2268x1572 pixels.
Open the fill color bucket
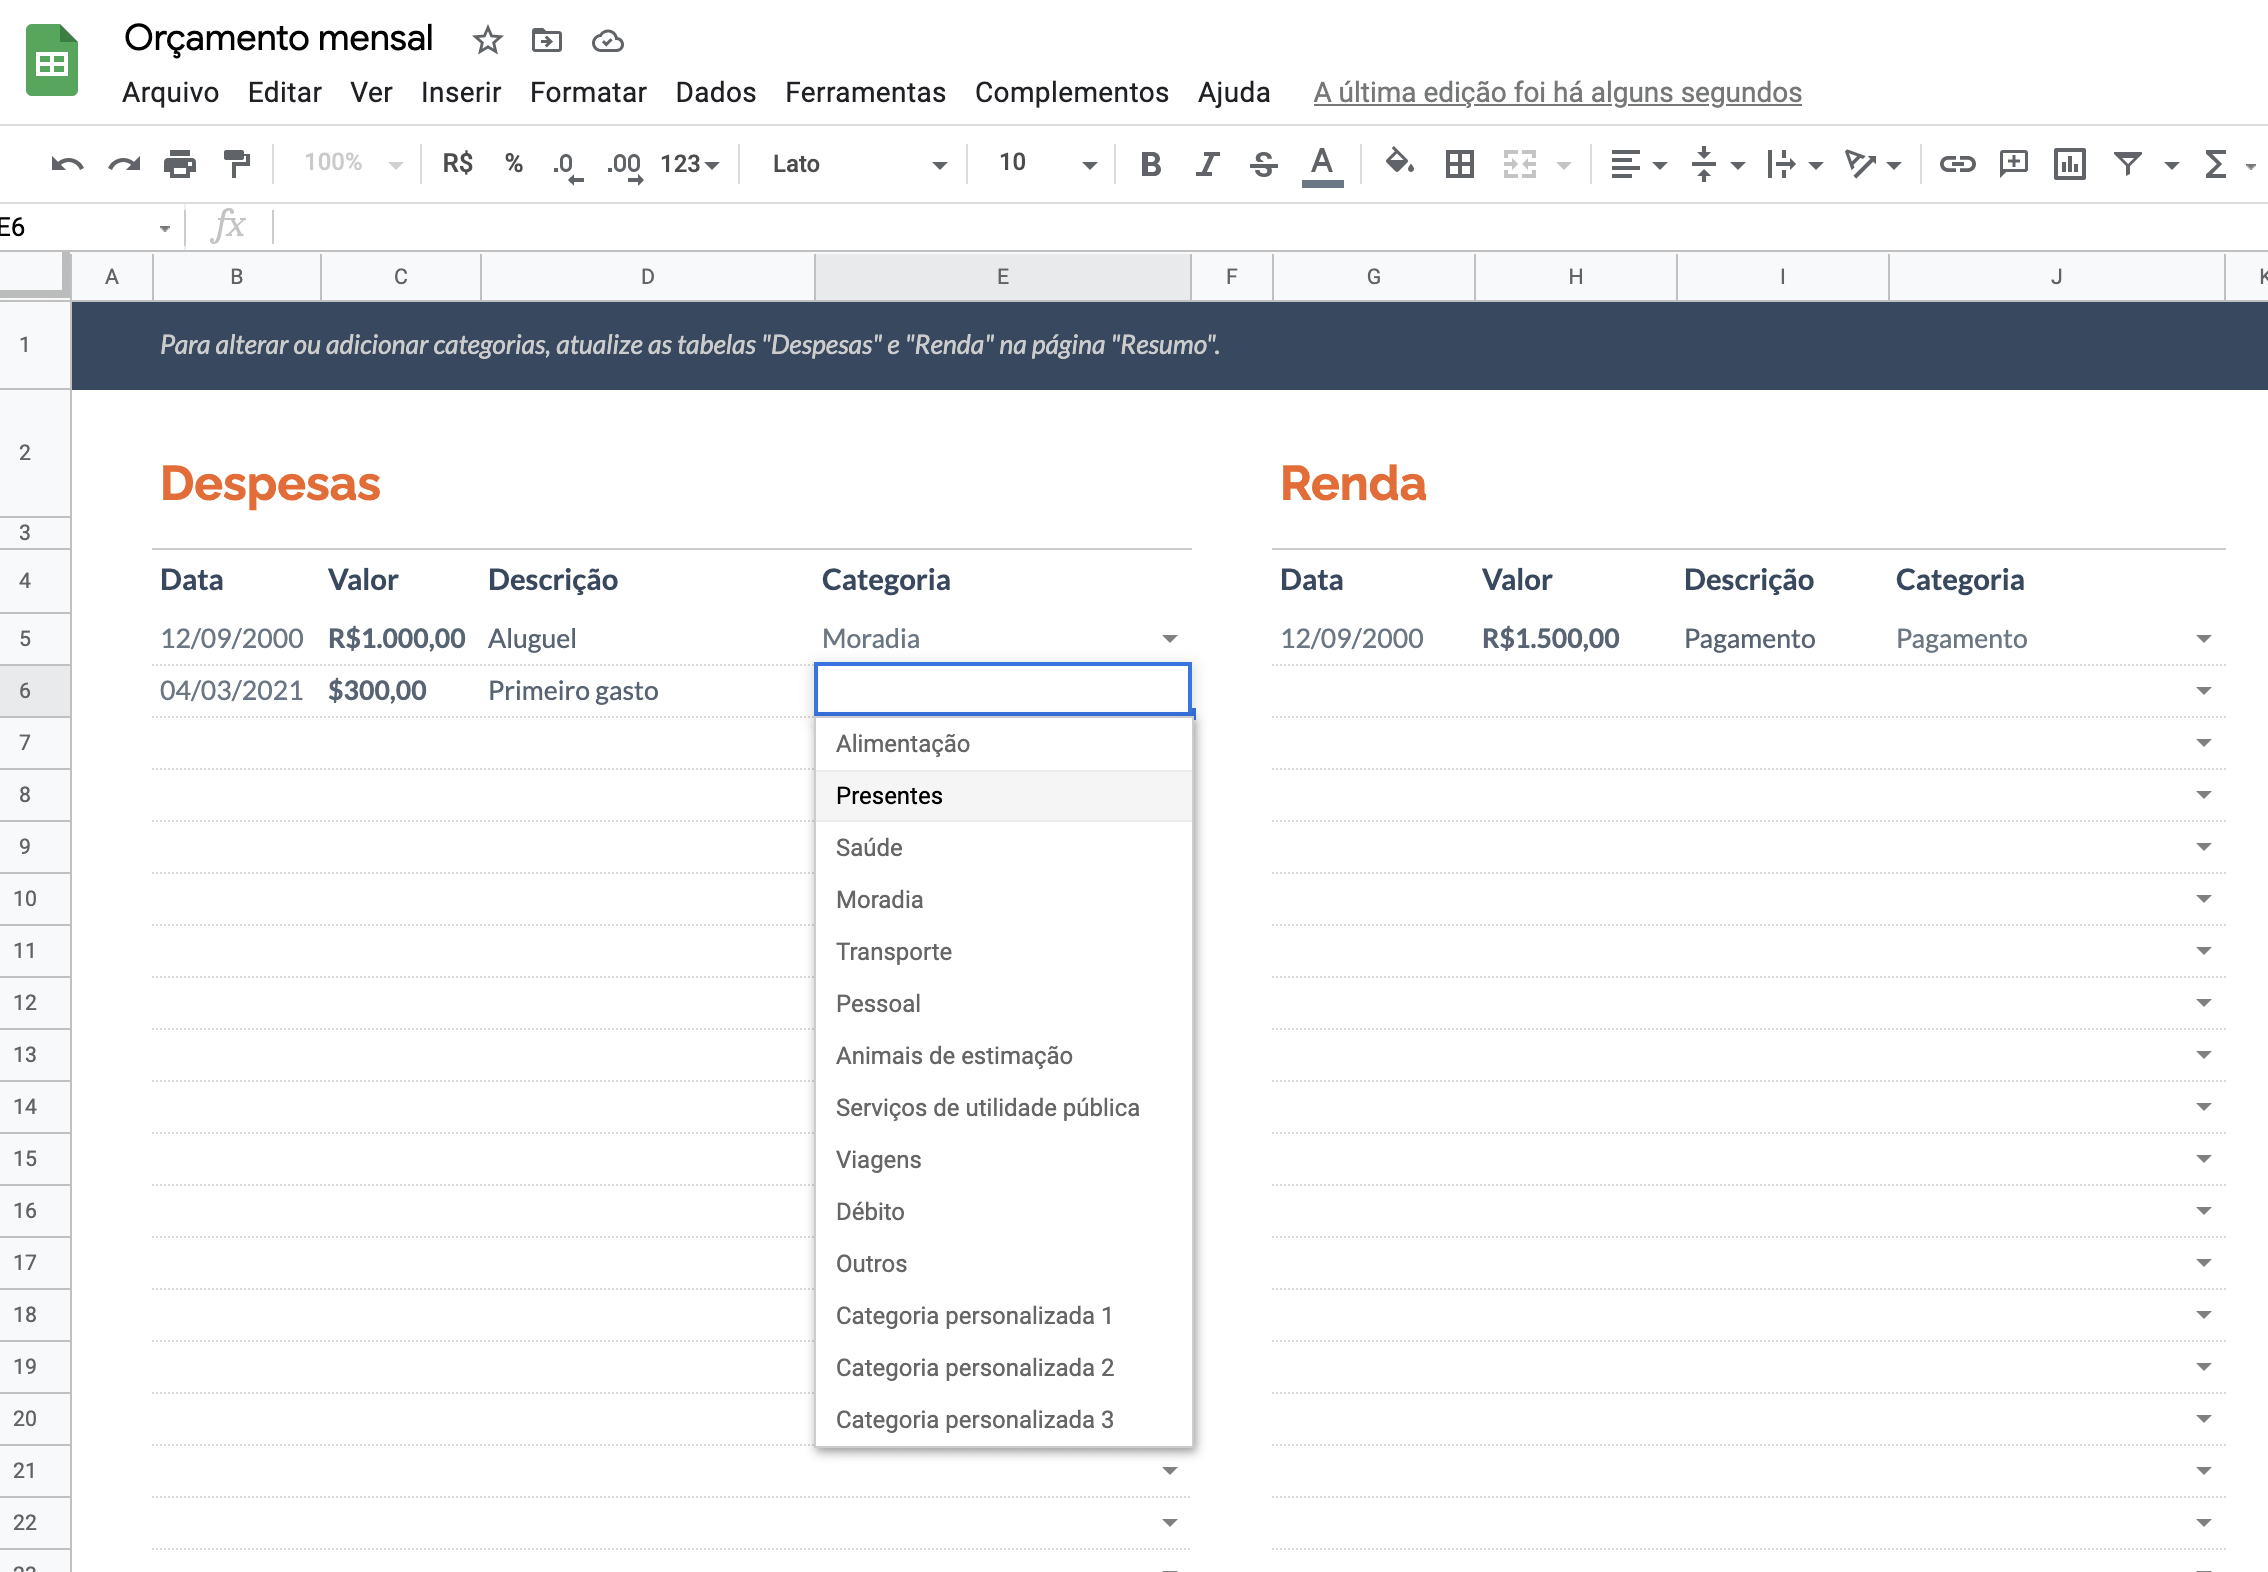[x=1398, y=163]
